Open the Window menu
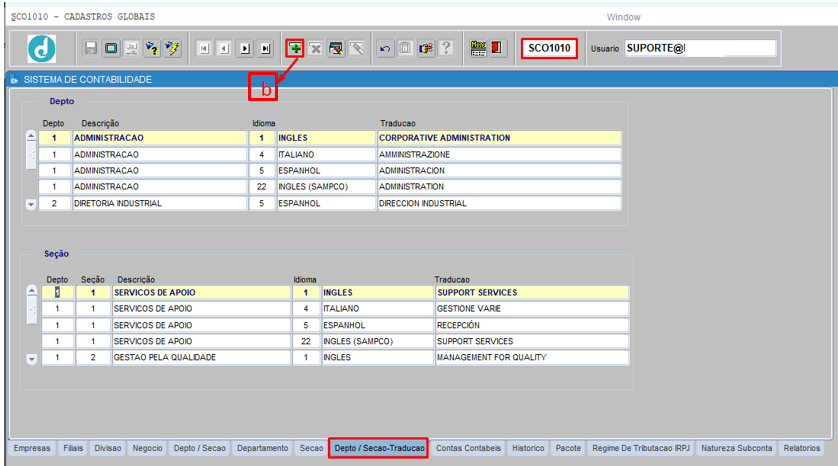This screenshot has height=466, width=838. click(623, 17)
